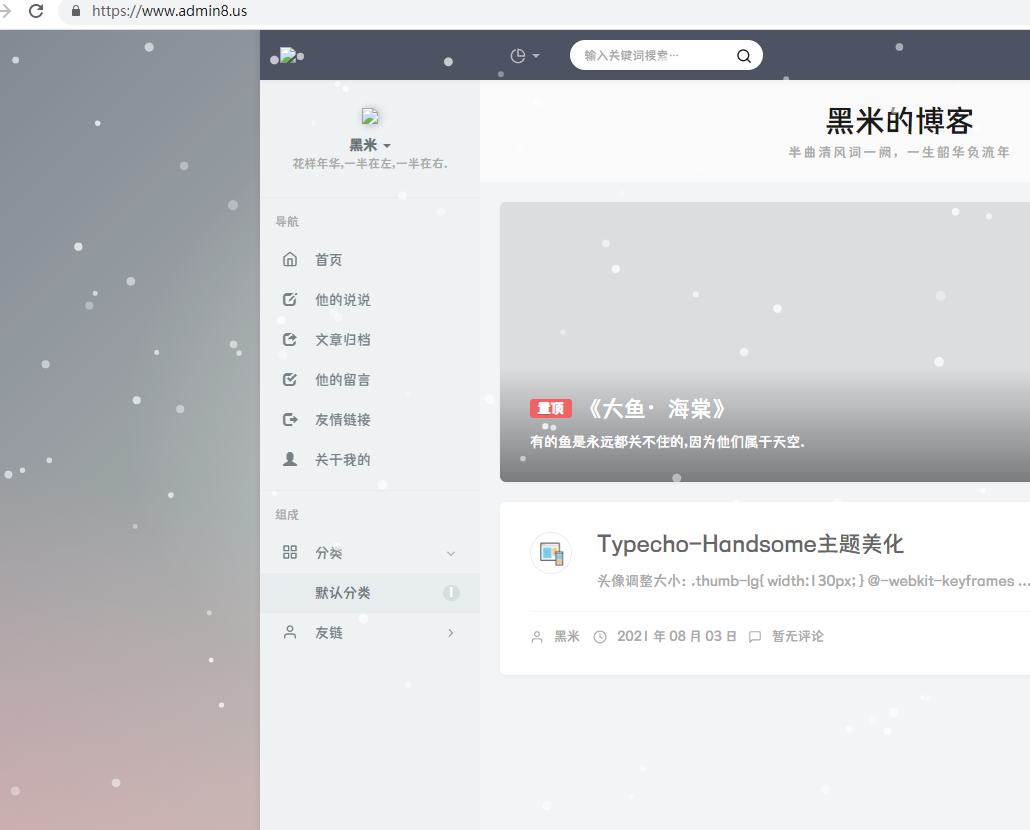Open the pinned 《大鱼· 海棠》 post
This screenshot has width=1030, height=830.
click(655, 409)
